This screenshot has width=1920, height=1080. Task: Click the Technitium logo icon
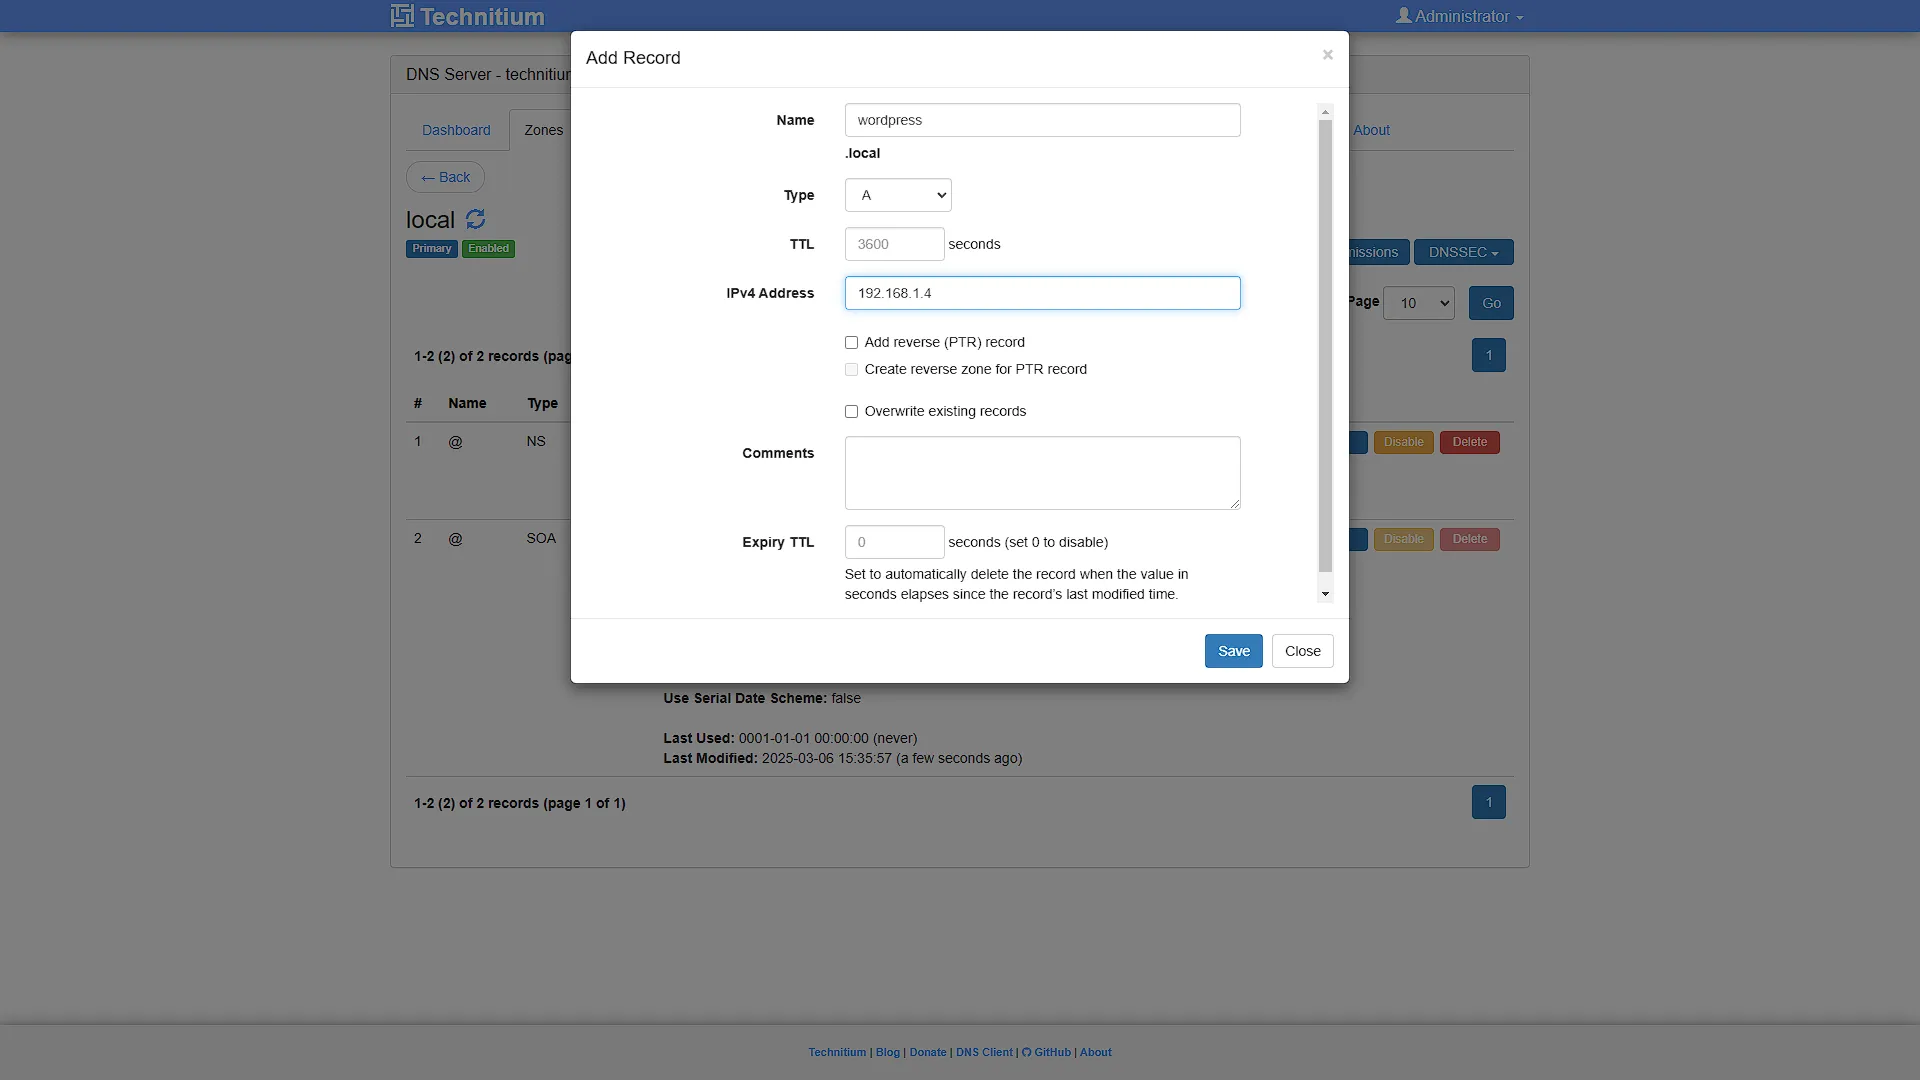pos(402,16)
